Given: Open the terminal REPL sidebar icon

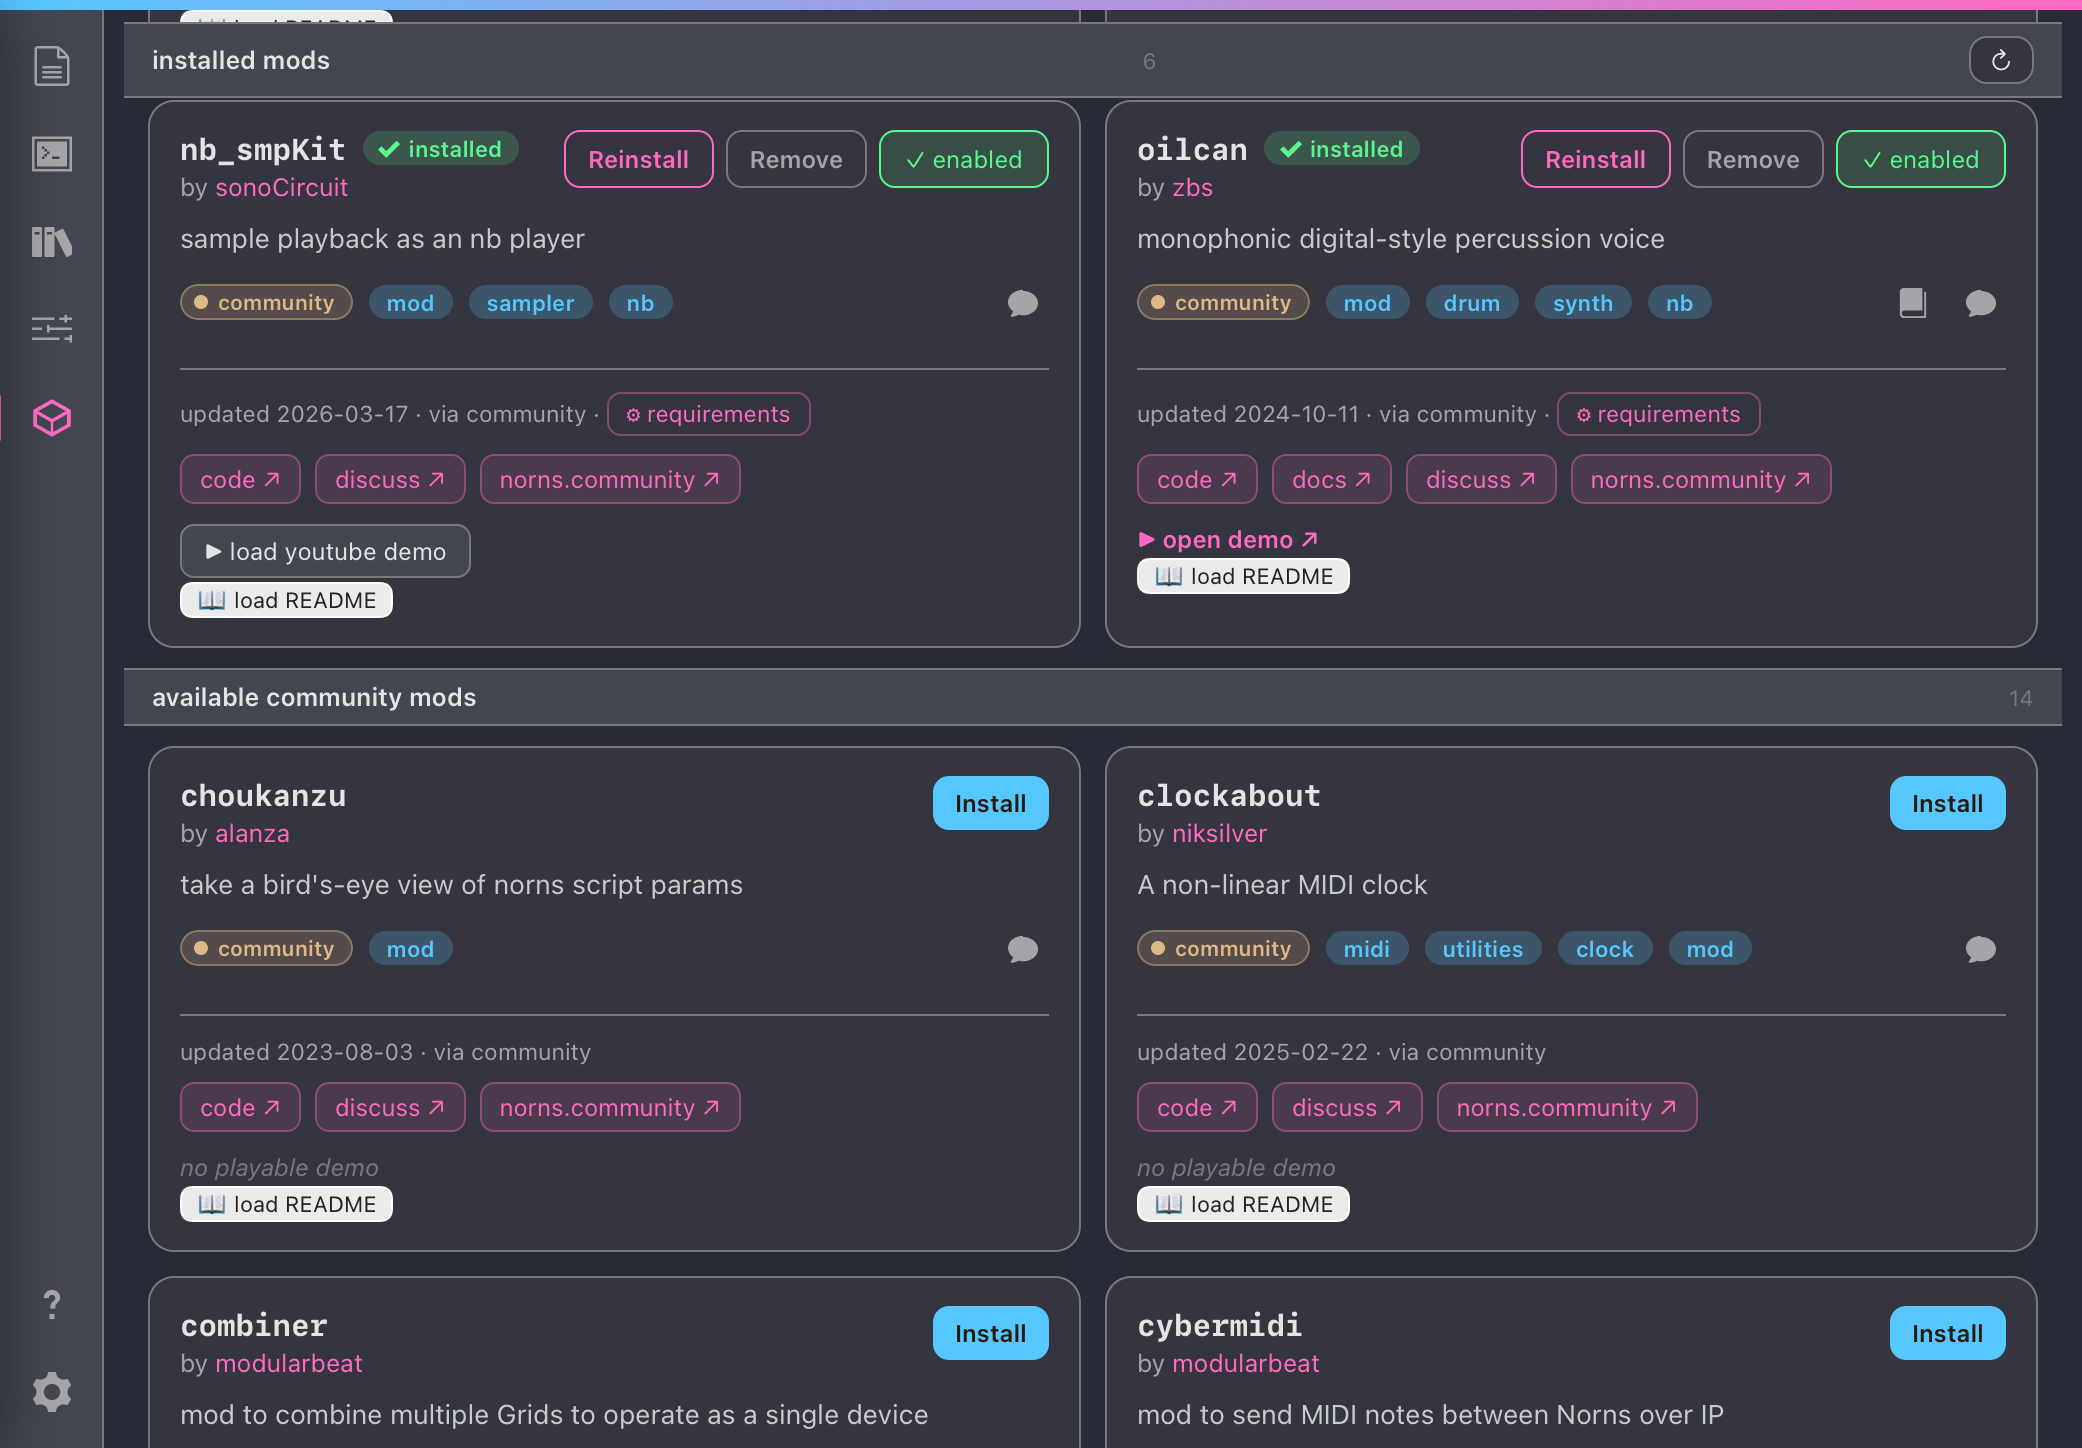Looking at the screenshot, I should click(x=52, y=154).
